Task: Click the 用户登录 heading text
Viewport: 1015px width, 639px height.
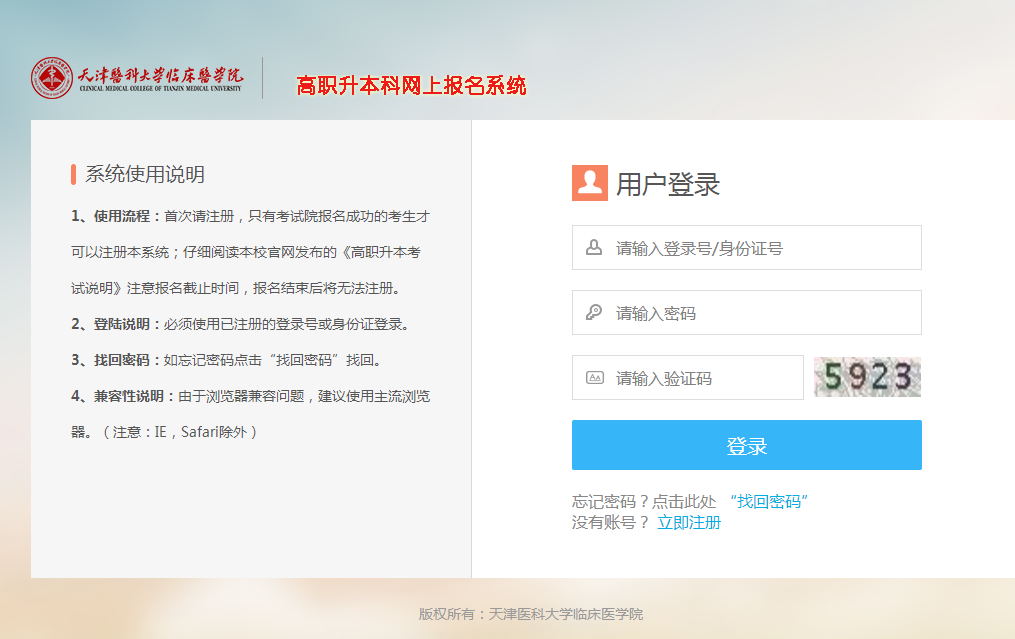Action: point(667,184)
